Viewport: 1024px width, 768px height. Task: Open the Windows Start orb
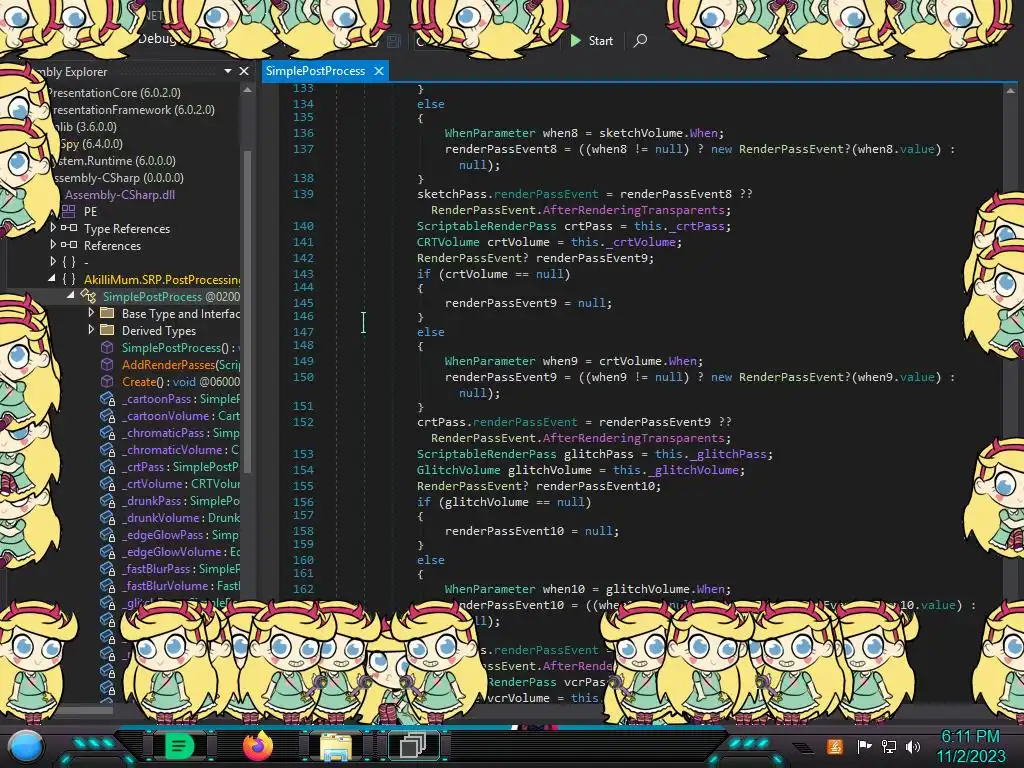click(x=25, y=746)
